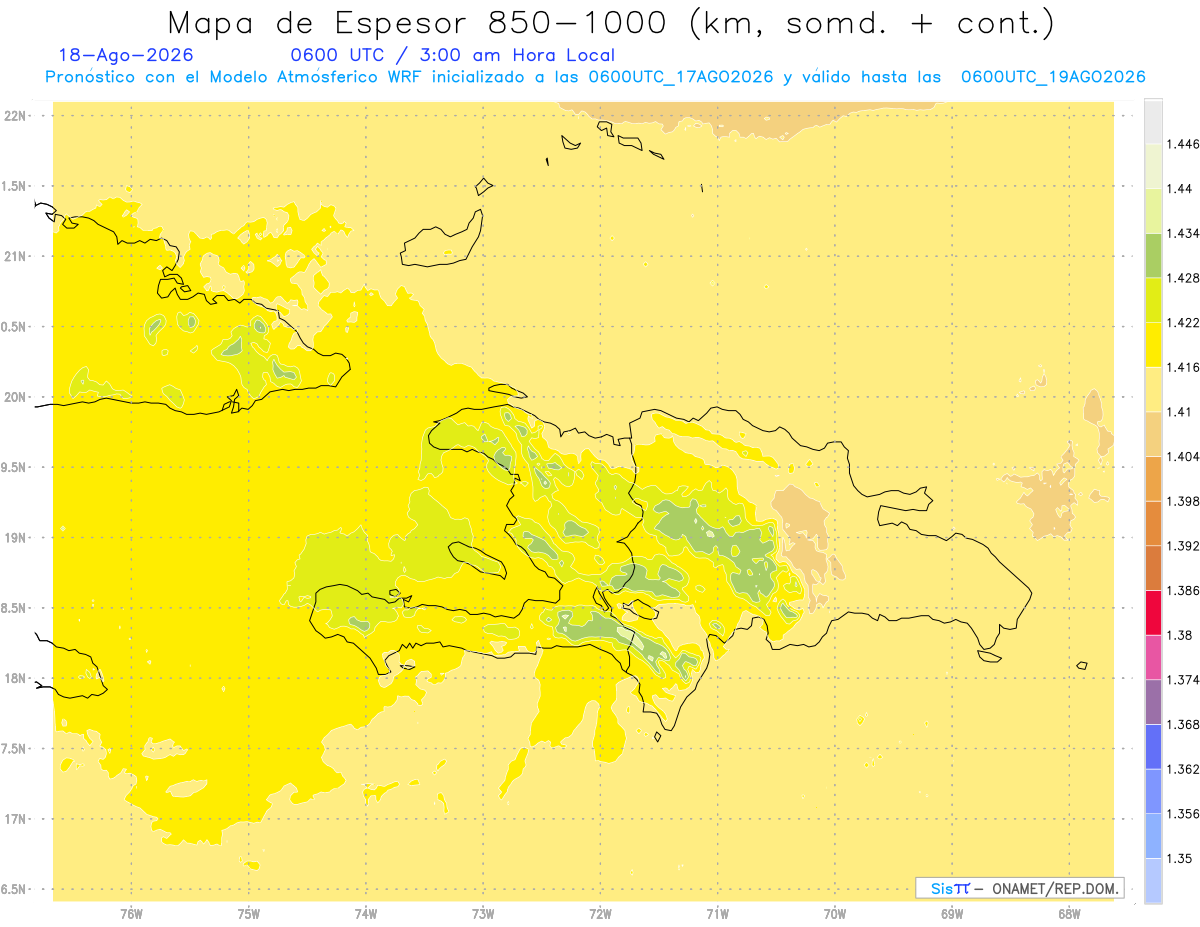Click the colorbar value 1.362
Image resolution: width=1200 pixels, height=927 pixels.
1183,769
